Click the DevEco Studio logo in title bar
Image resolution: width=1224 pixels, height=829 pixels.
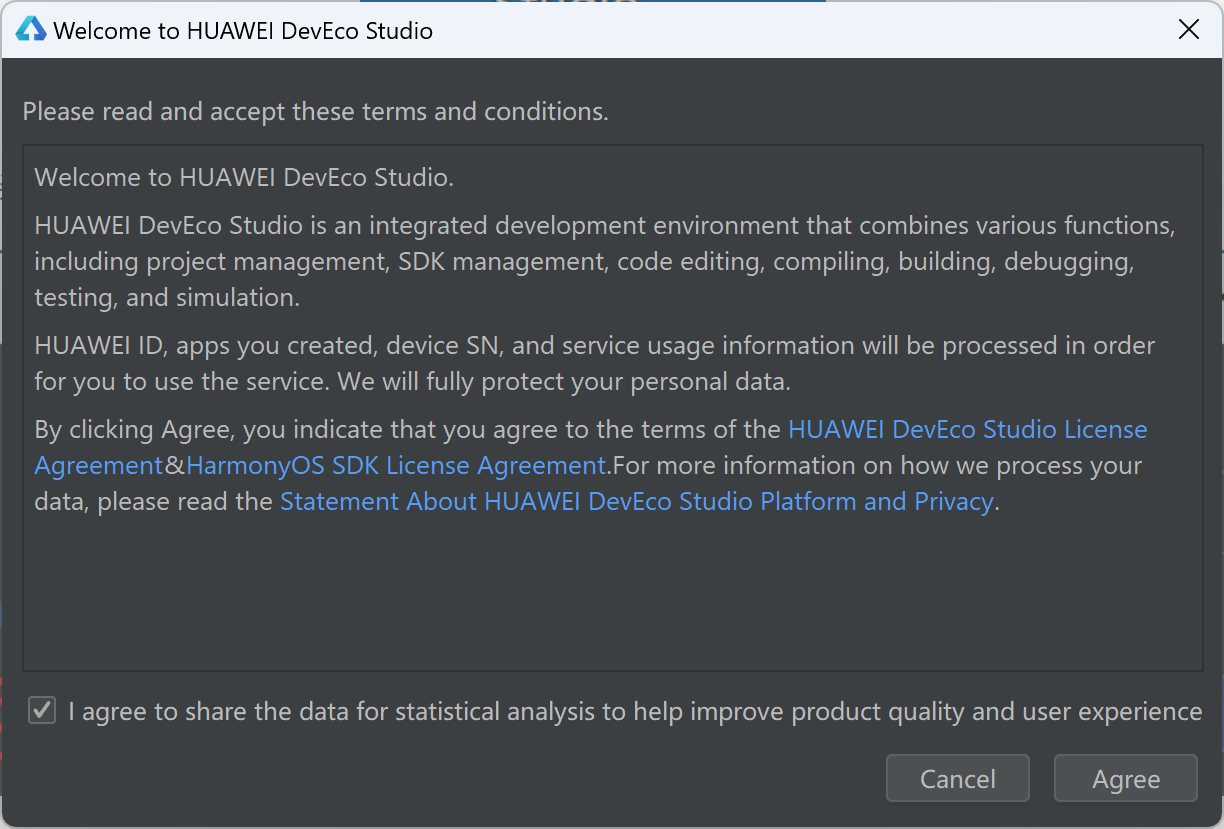tap(31, 29)
